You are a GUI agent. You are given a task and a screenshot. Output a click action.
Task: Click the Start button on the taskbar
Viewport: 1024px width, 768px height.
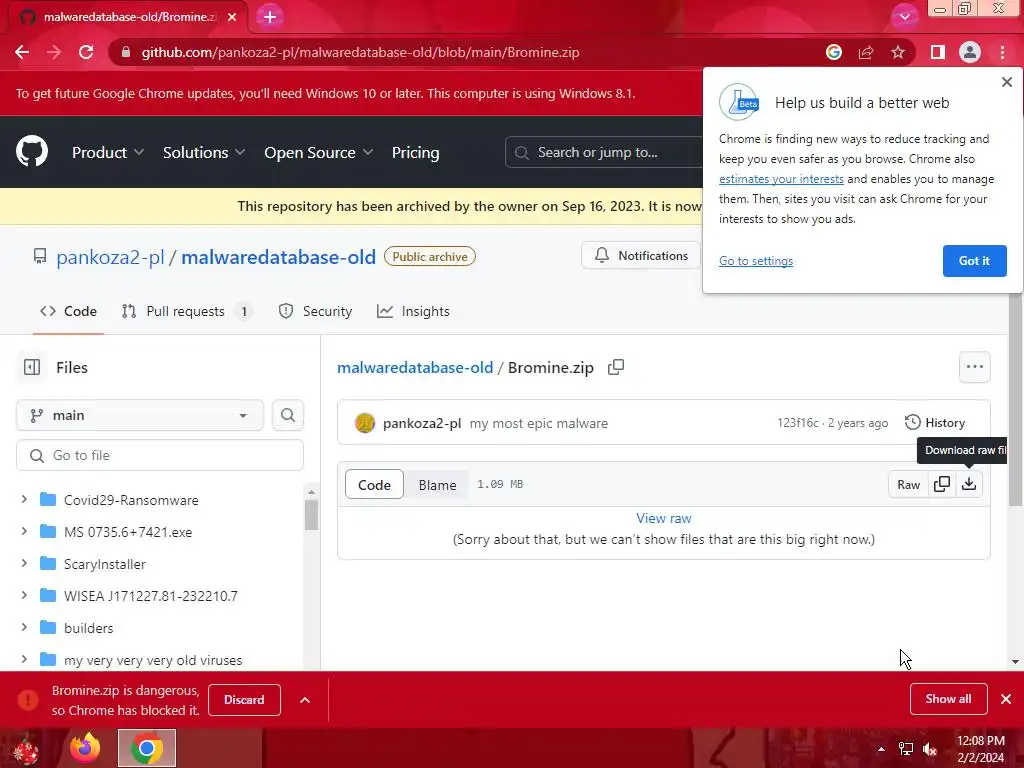(26, 749)
